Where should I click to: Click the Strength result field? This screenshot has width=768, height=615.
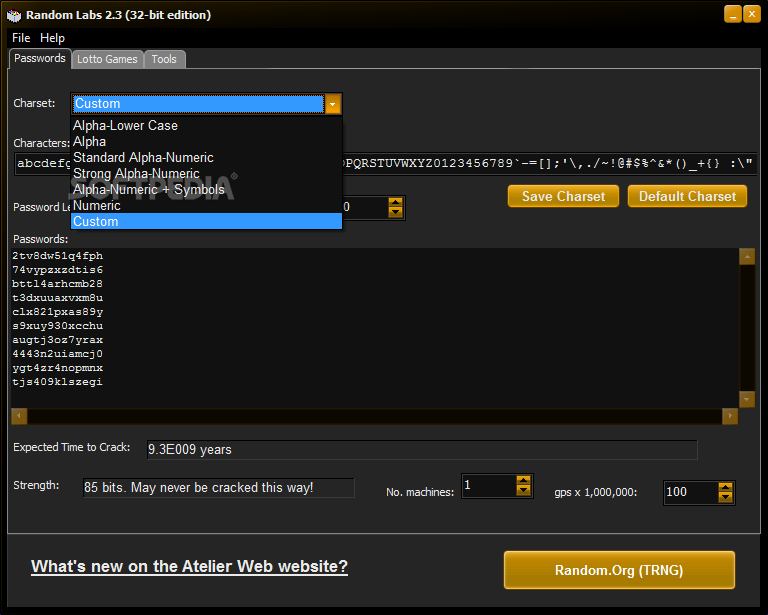(x=218, y=488)
